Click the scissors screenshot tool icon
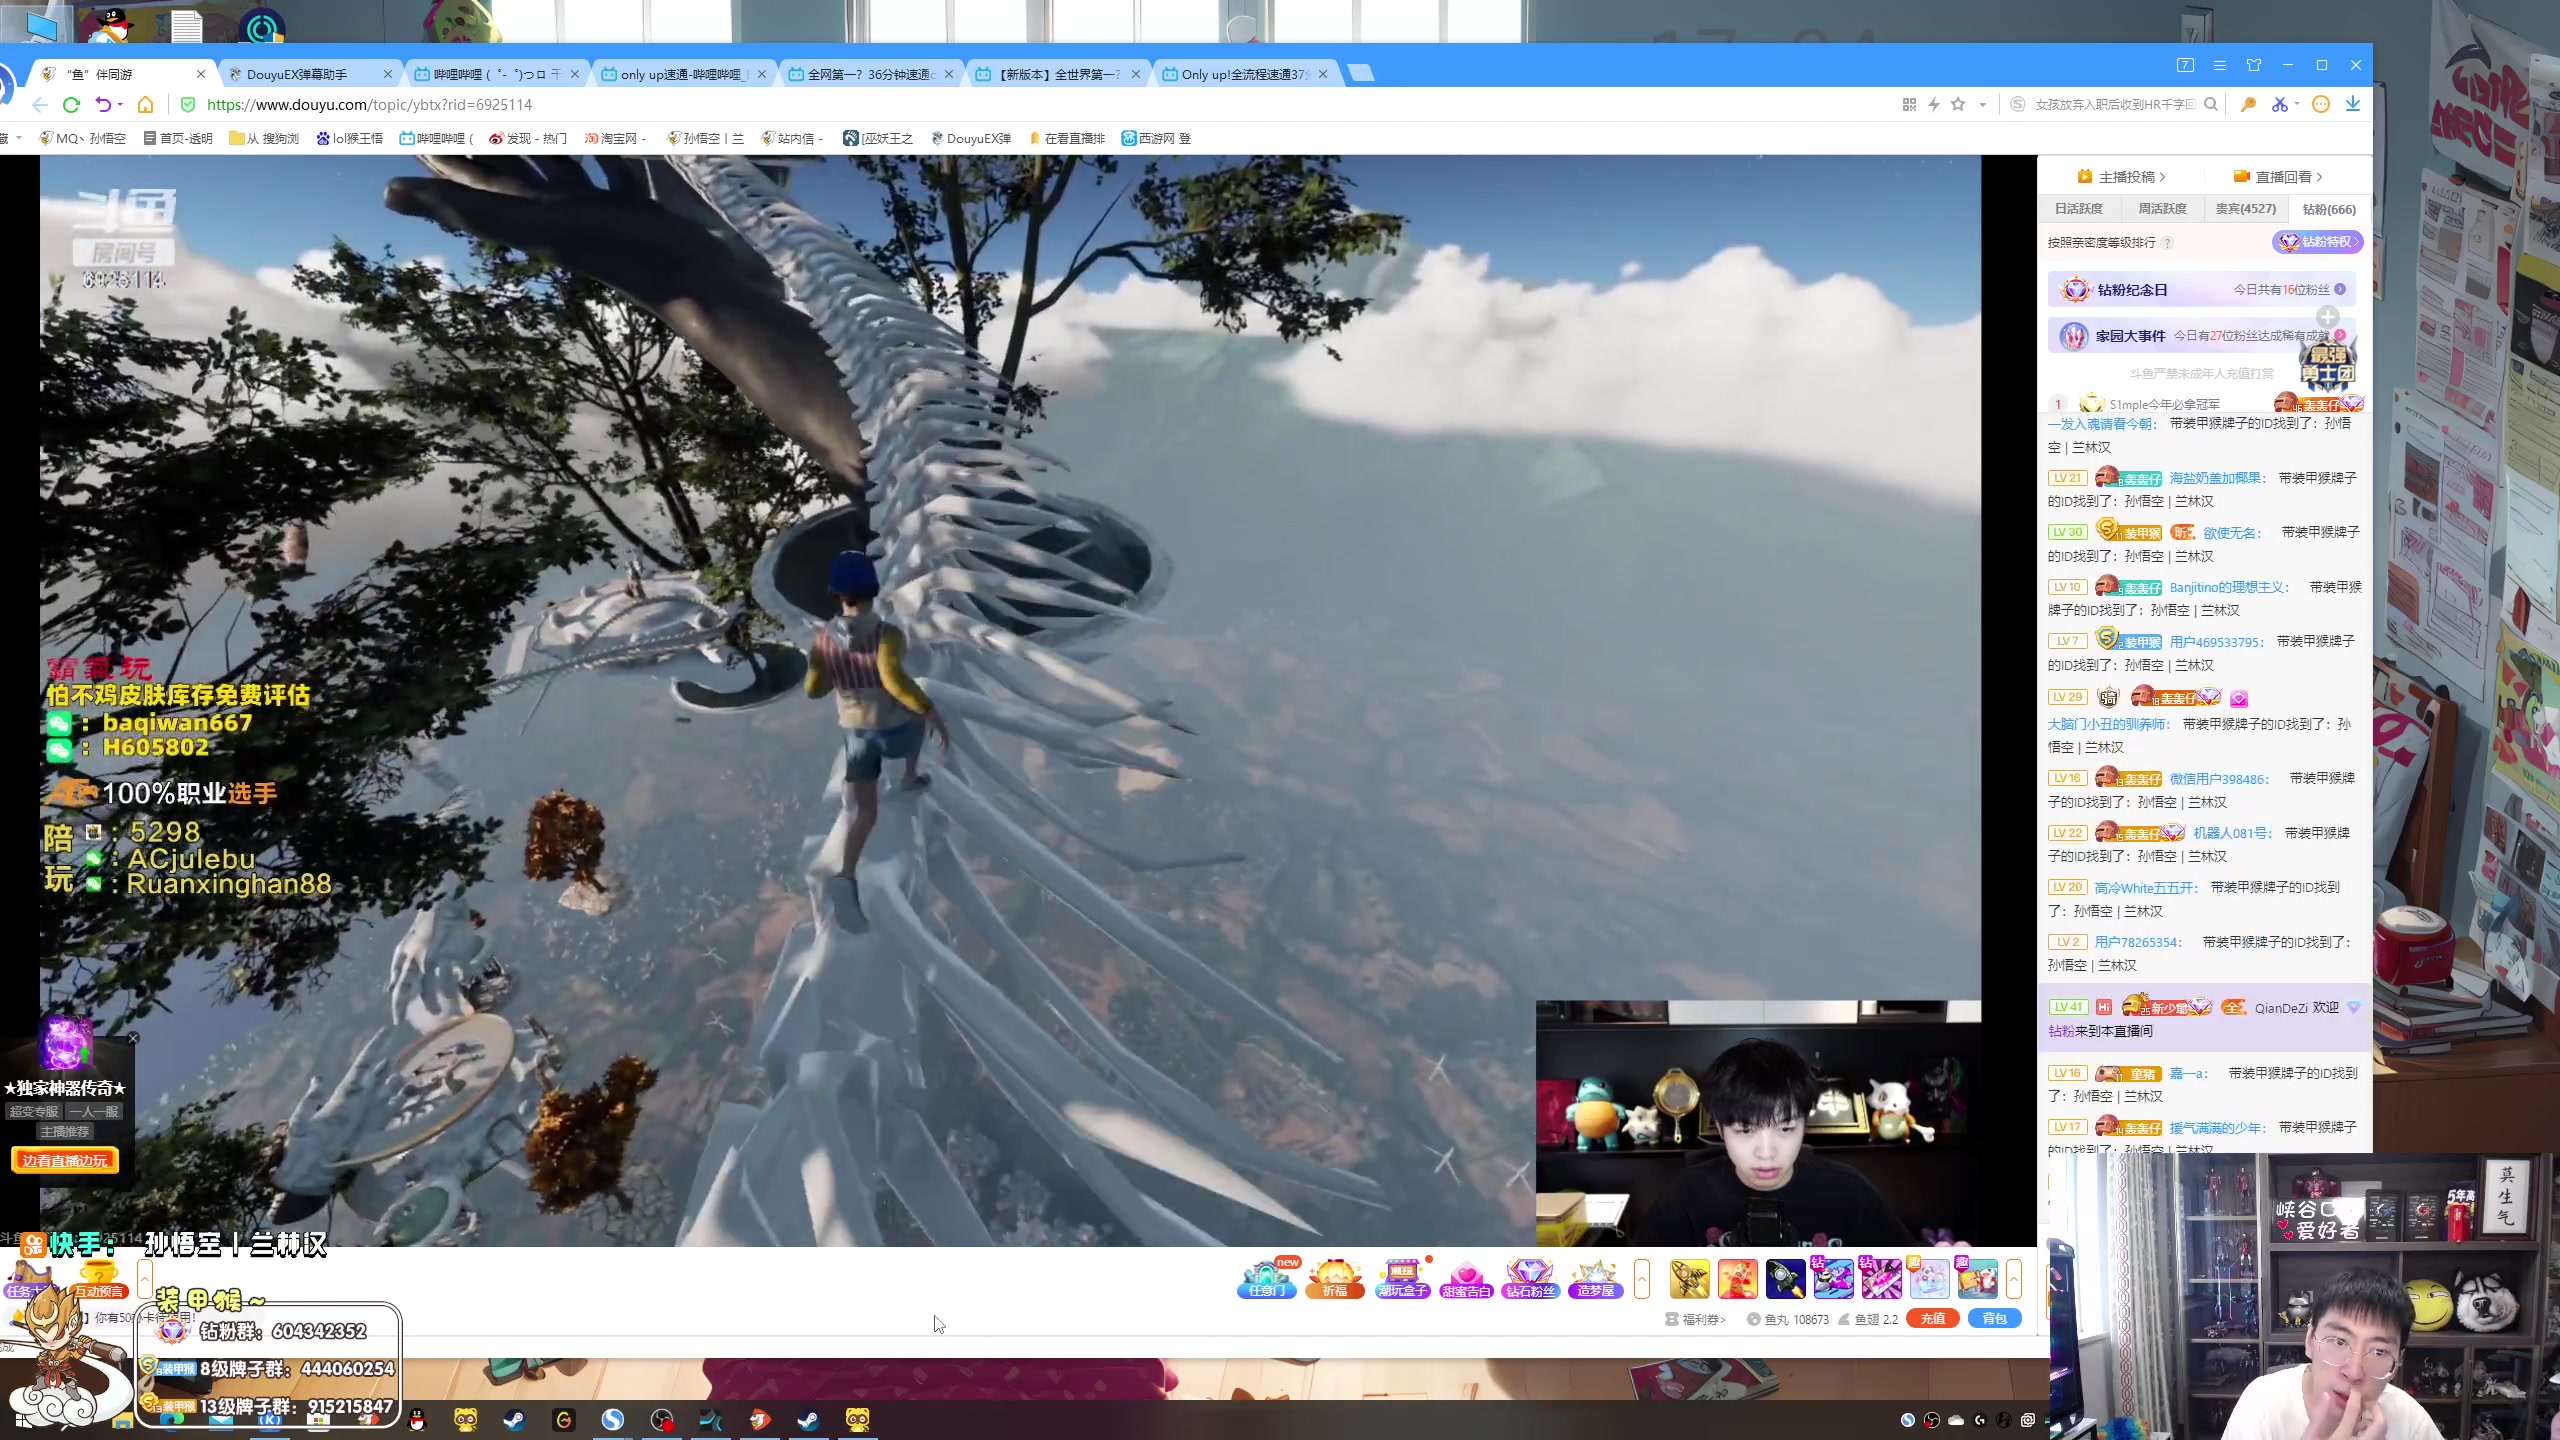The height and width of the screenshot is (1440, 2560). (2279, 104)
